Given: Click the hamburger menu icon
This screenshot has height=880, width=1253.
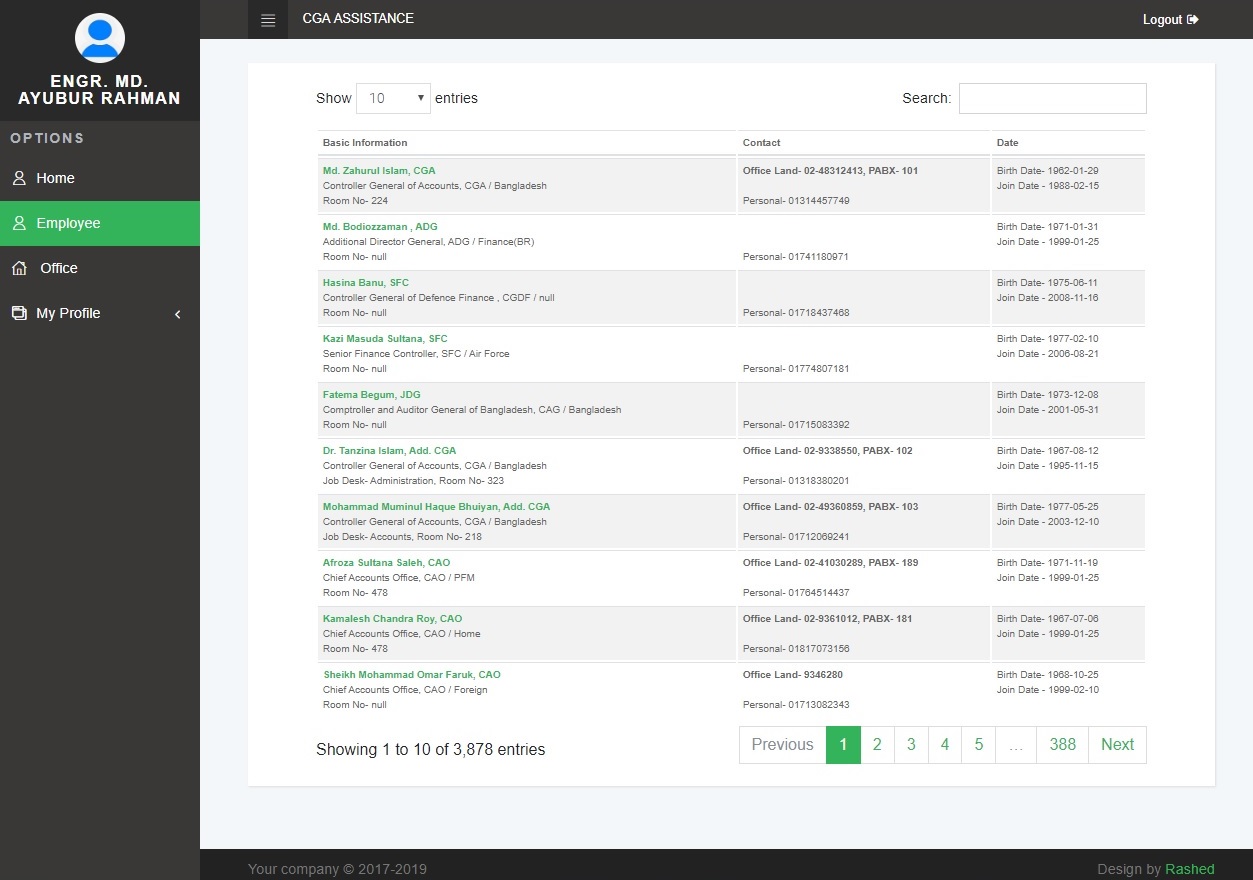Looking at the screenshot, I should click(x=268, y=20).
